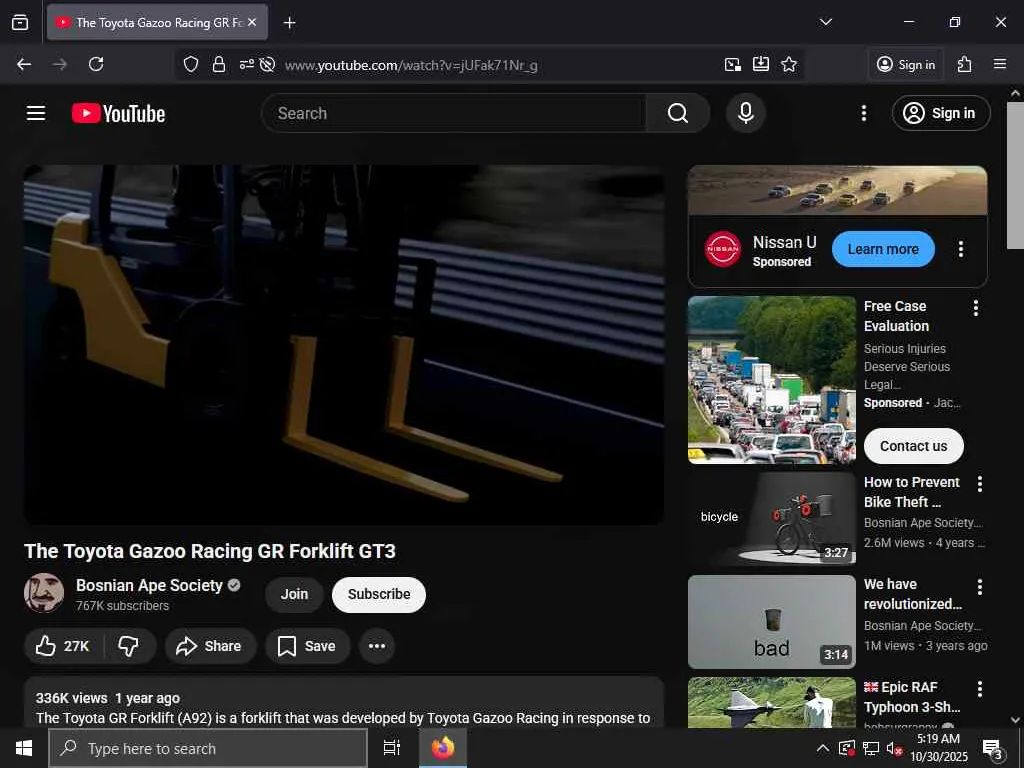Open Nissan ad options menu
This screenshot has width=1024, height=768.
960,249
